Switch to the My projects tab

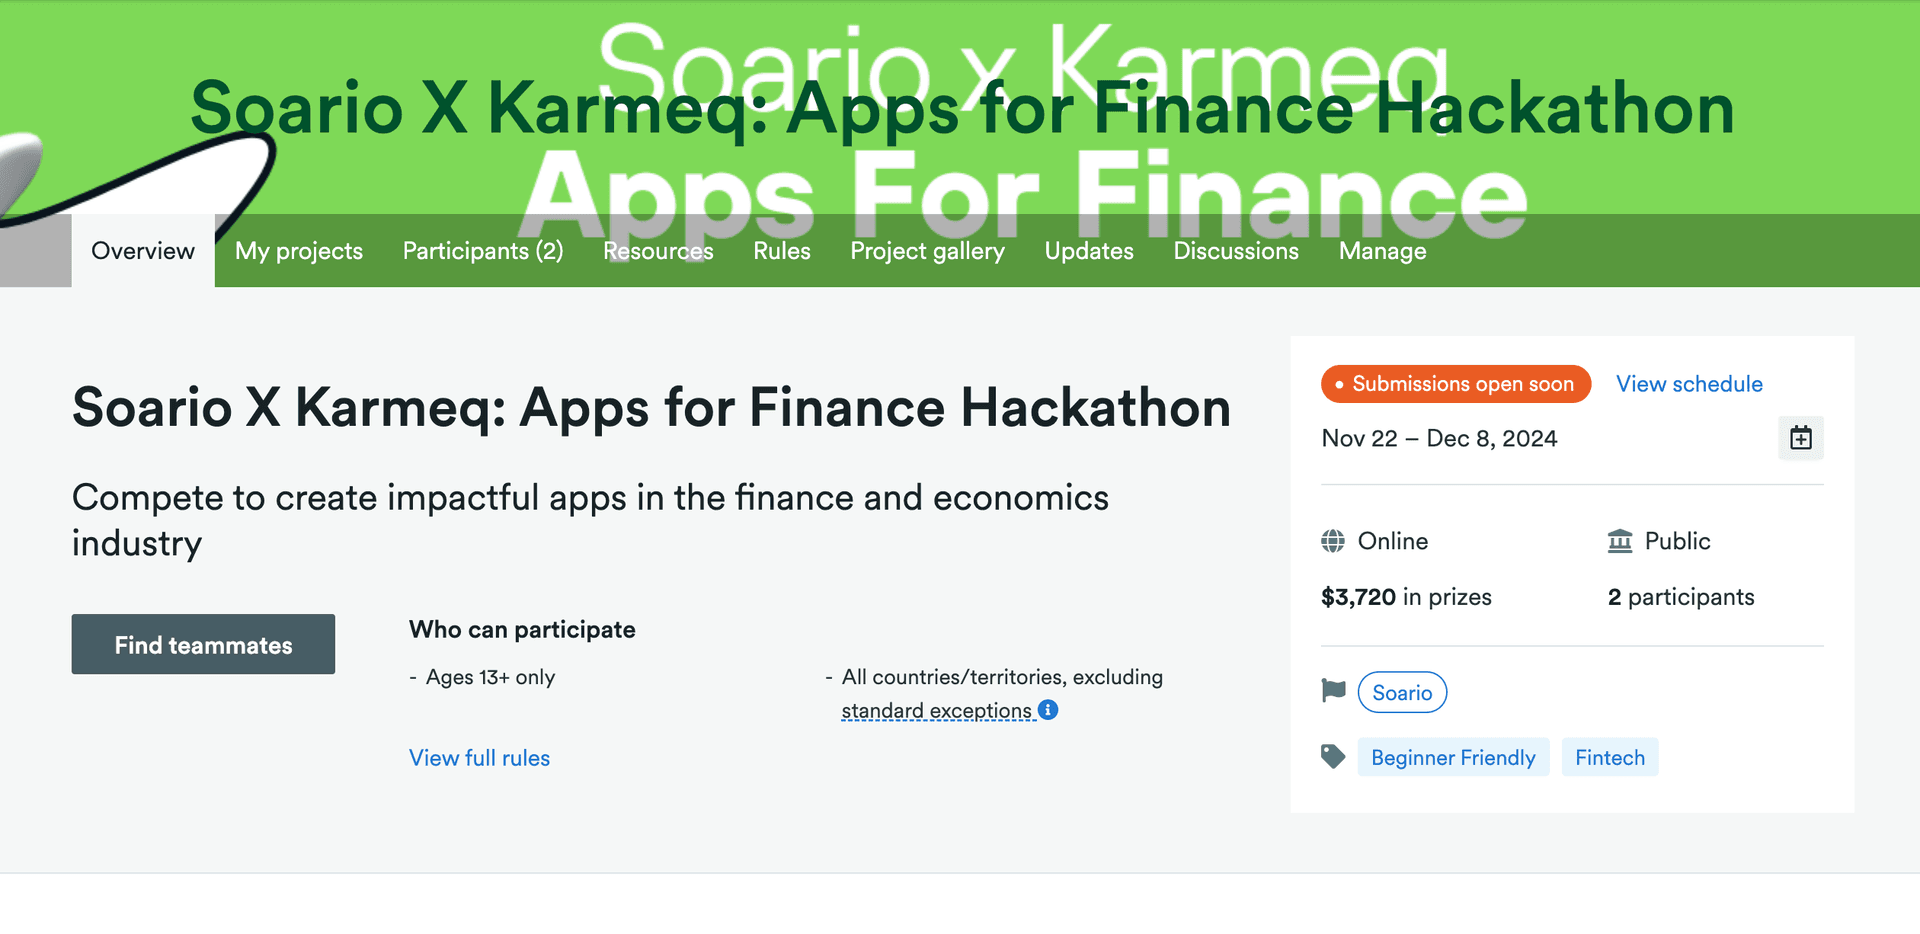coord(299,251)
